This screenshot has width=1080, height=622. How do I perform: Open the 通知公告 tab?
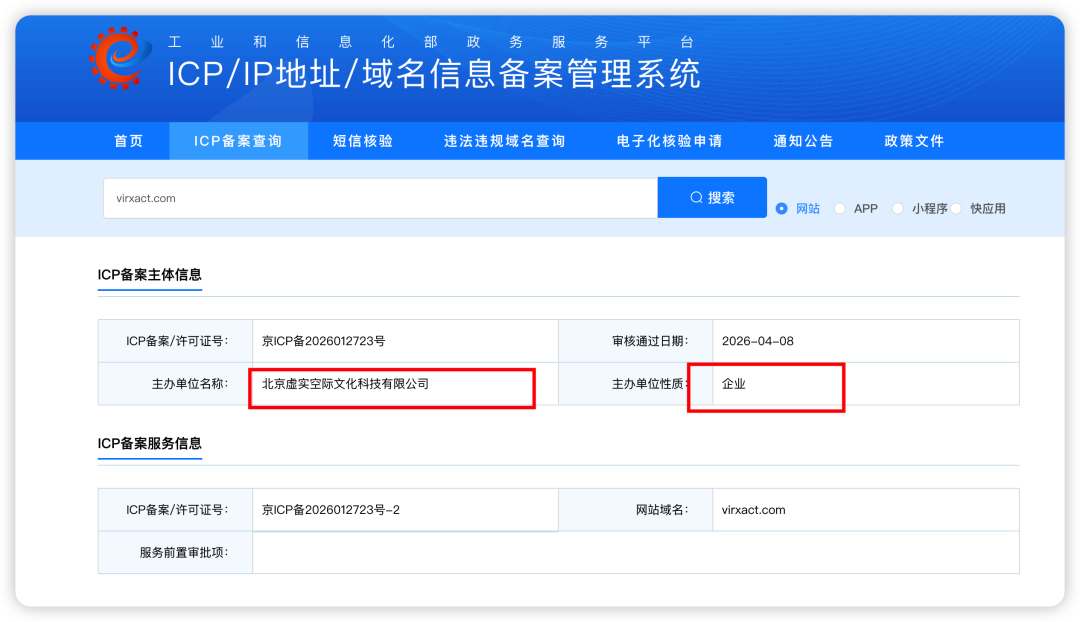click(x=803, y=141)
